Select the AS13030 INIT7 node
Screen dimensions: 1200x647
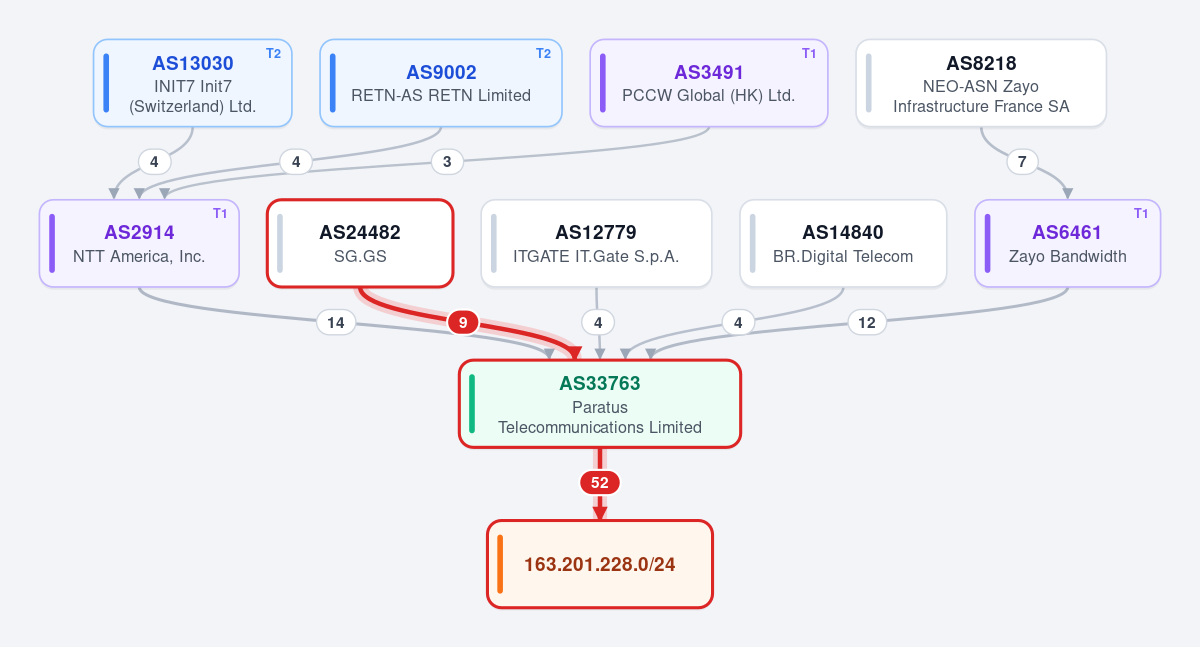[193, 83]
